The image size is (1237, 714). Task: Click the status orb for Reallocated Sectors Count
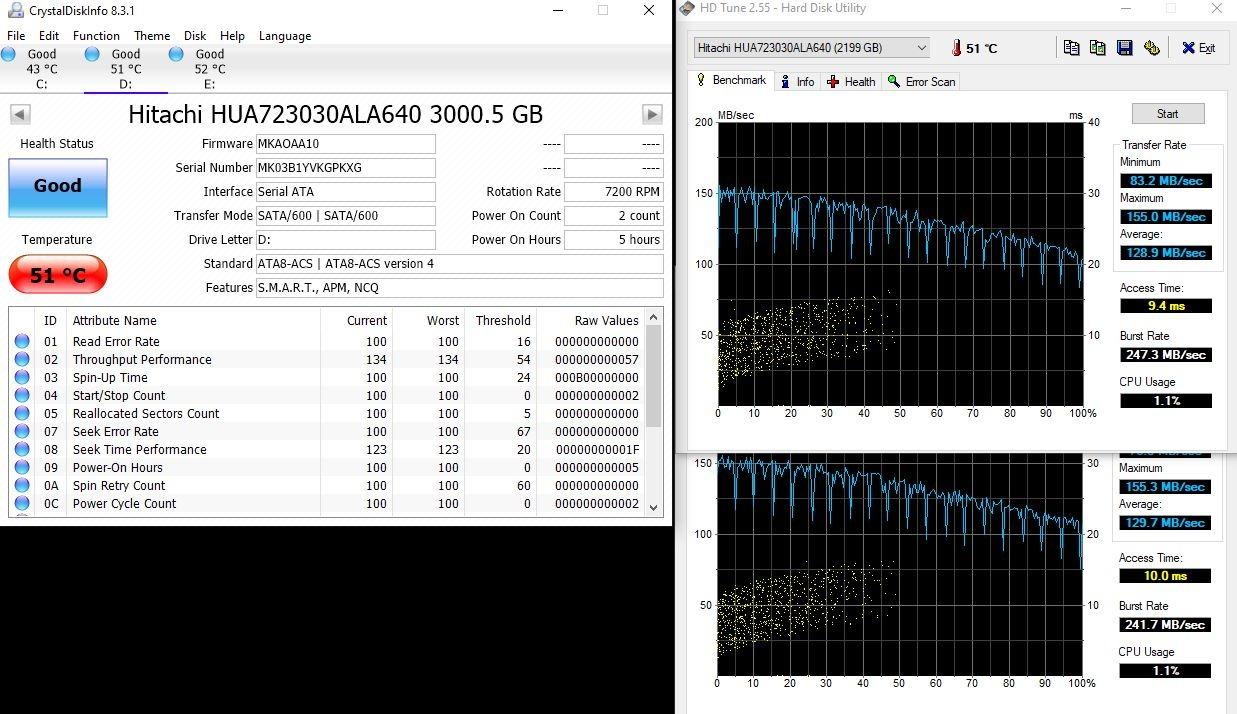point(22,414)
